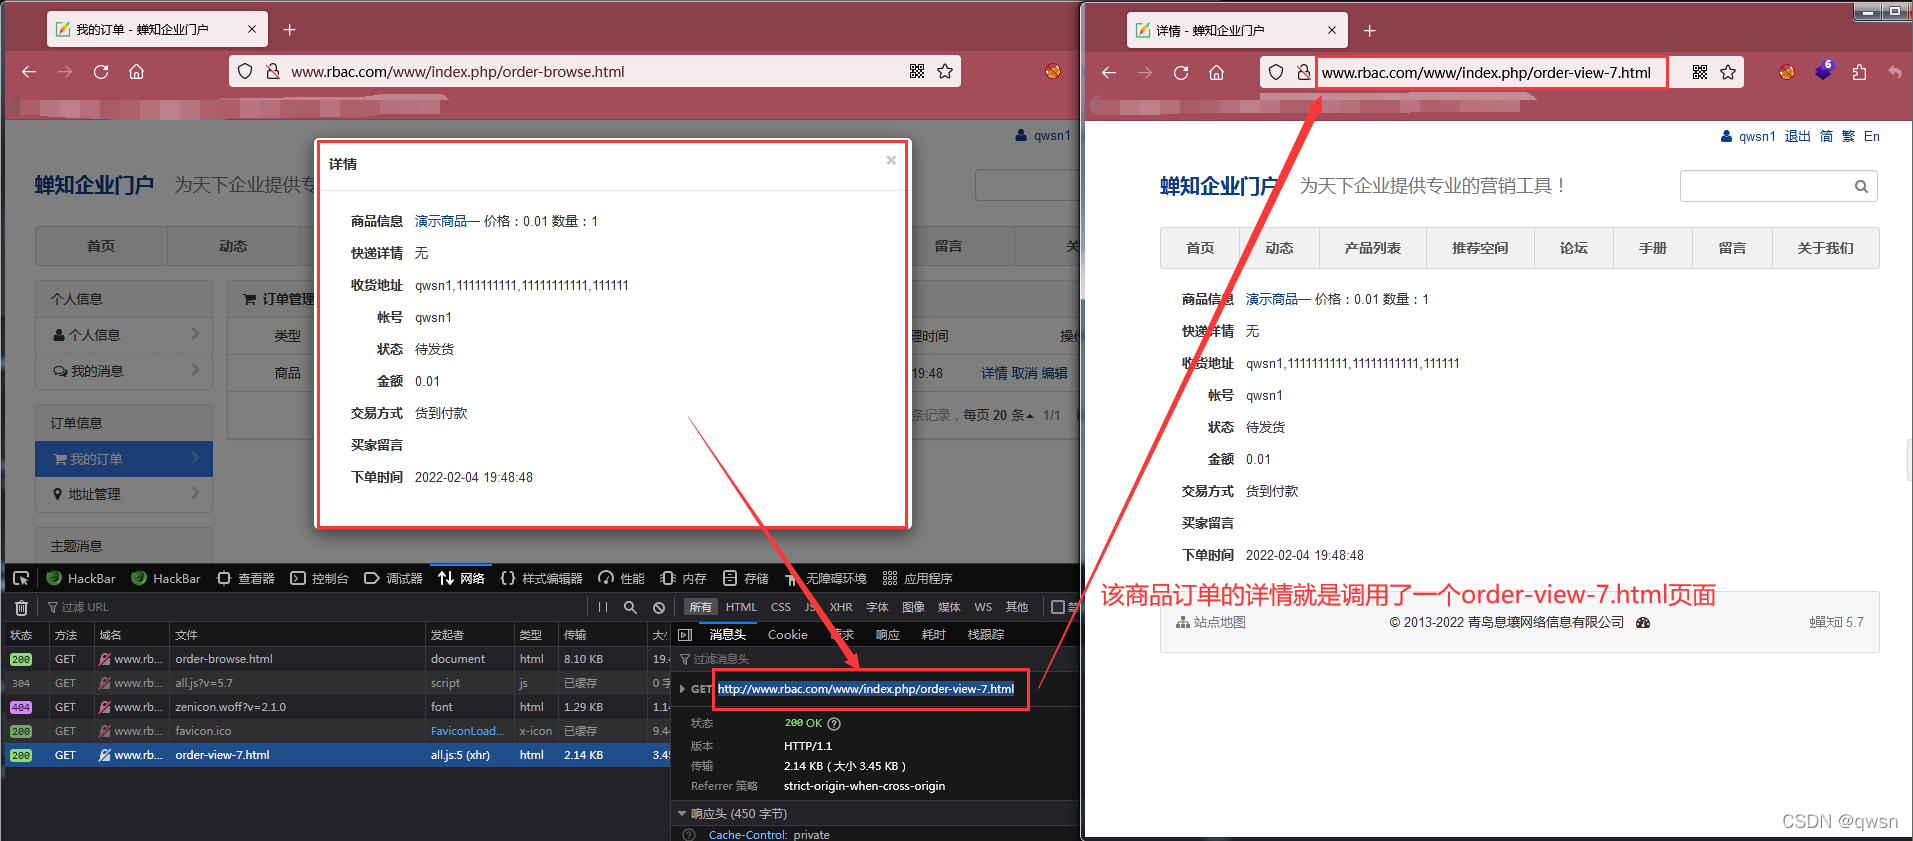1913x841 pixels.
Task: Filter network requests by XHR
Action: tap(841, 607)
